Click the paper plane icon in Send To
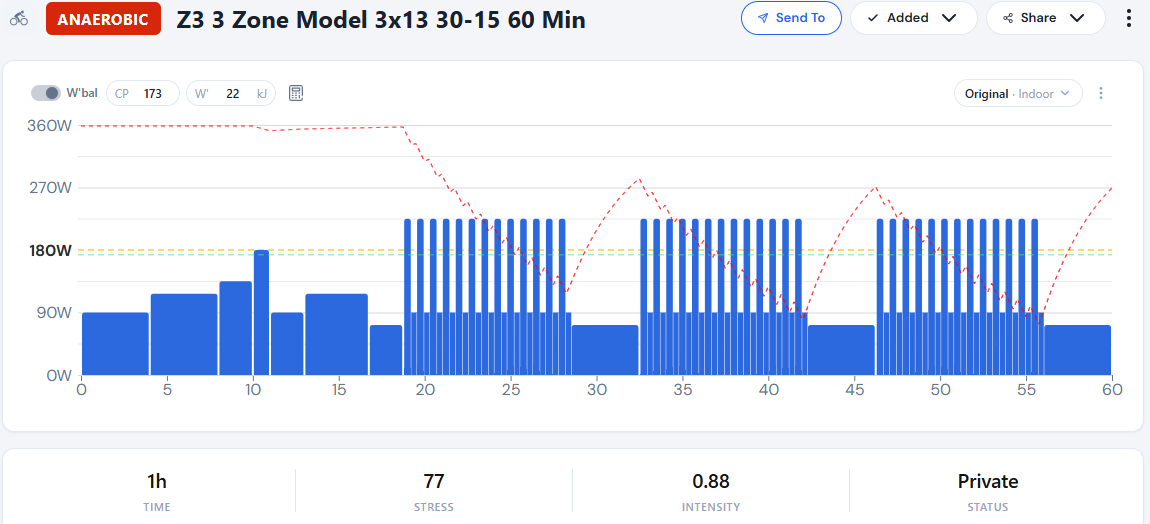 pyautogui.click(x=763, y=18)
